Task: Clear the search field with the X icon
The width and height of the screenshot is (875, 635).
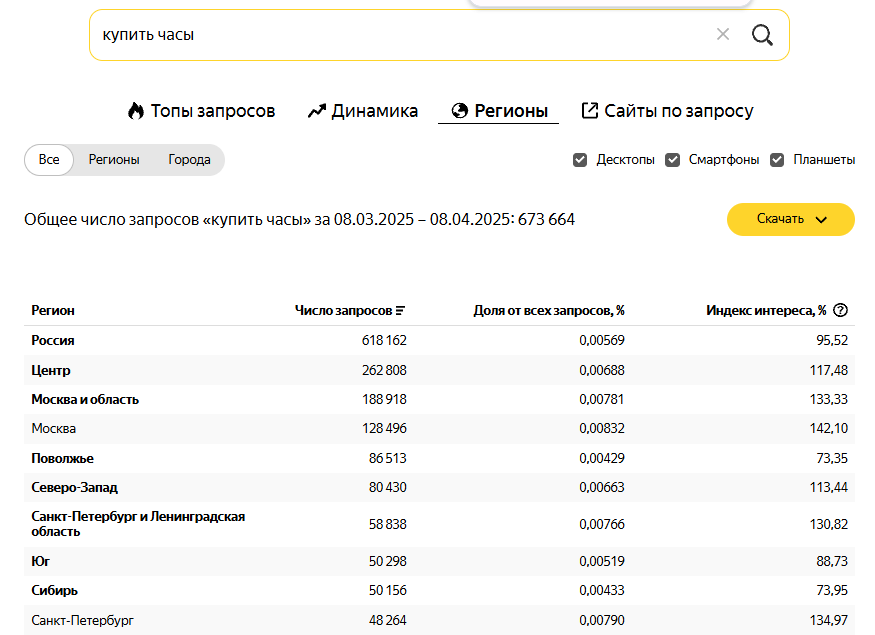Action: click(x=723, y=35)
